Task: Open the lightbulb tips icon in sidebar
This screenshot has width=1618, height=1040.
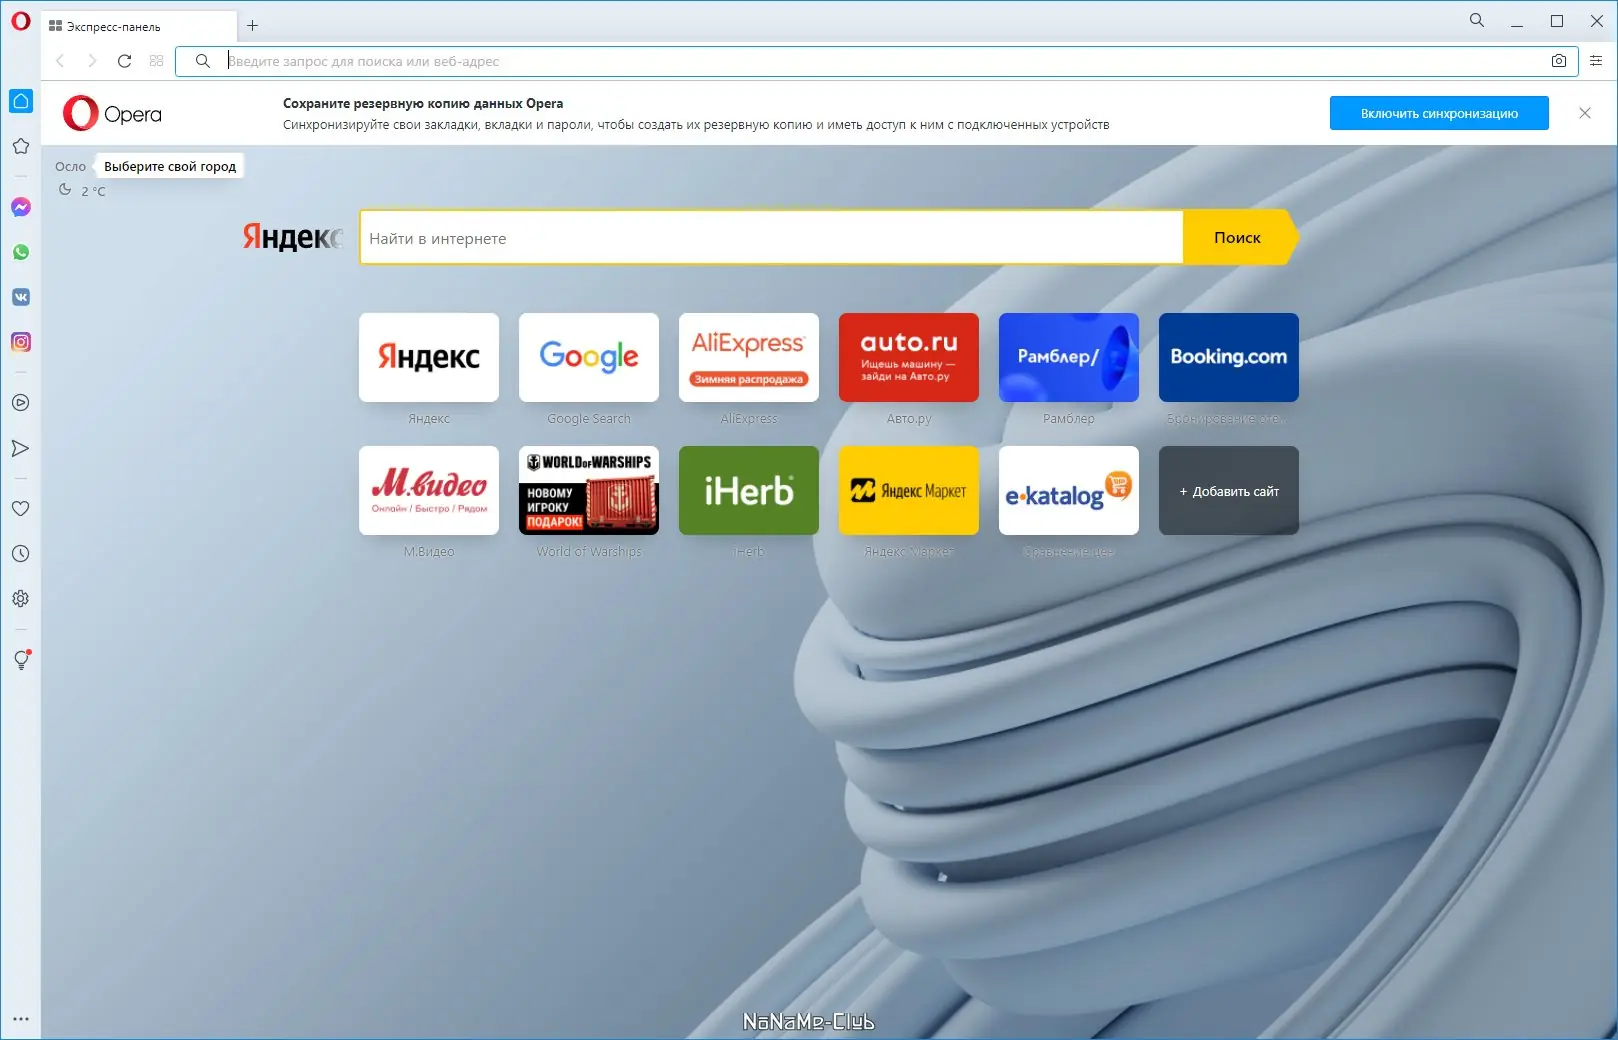Action: 21,660
